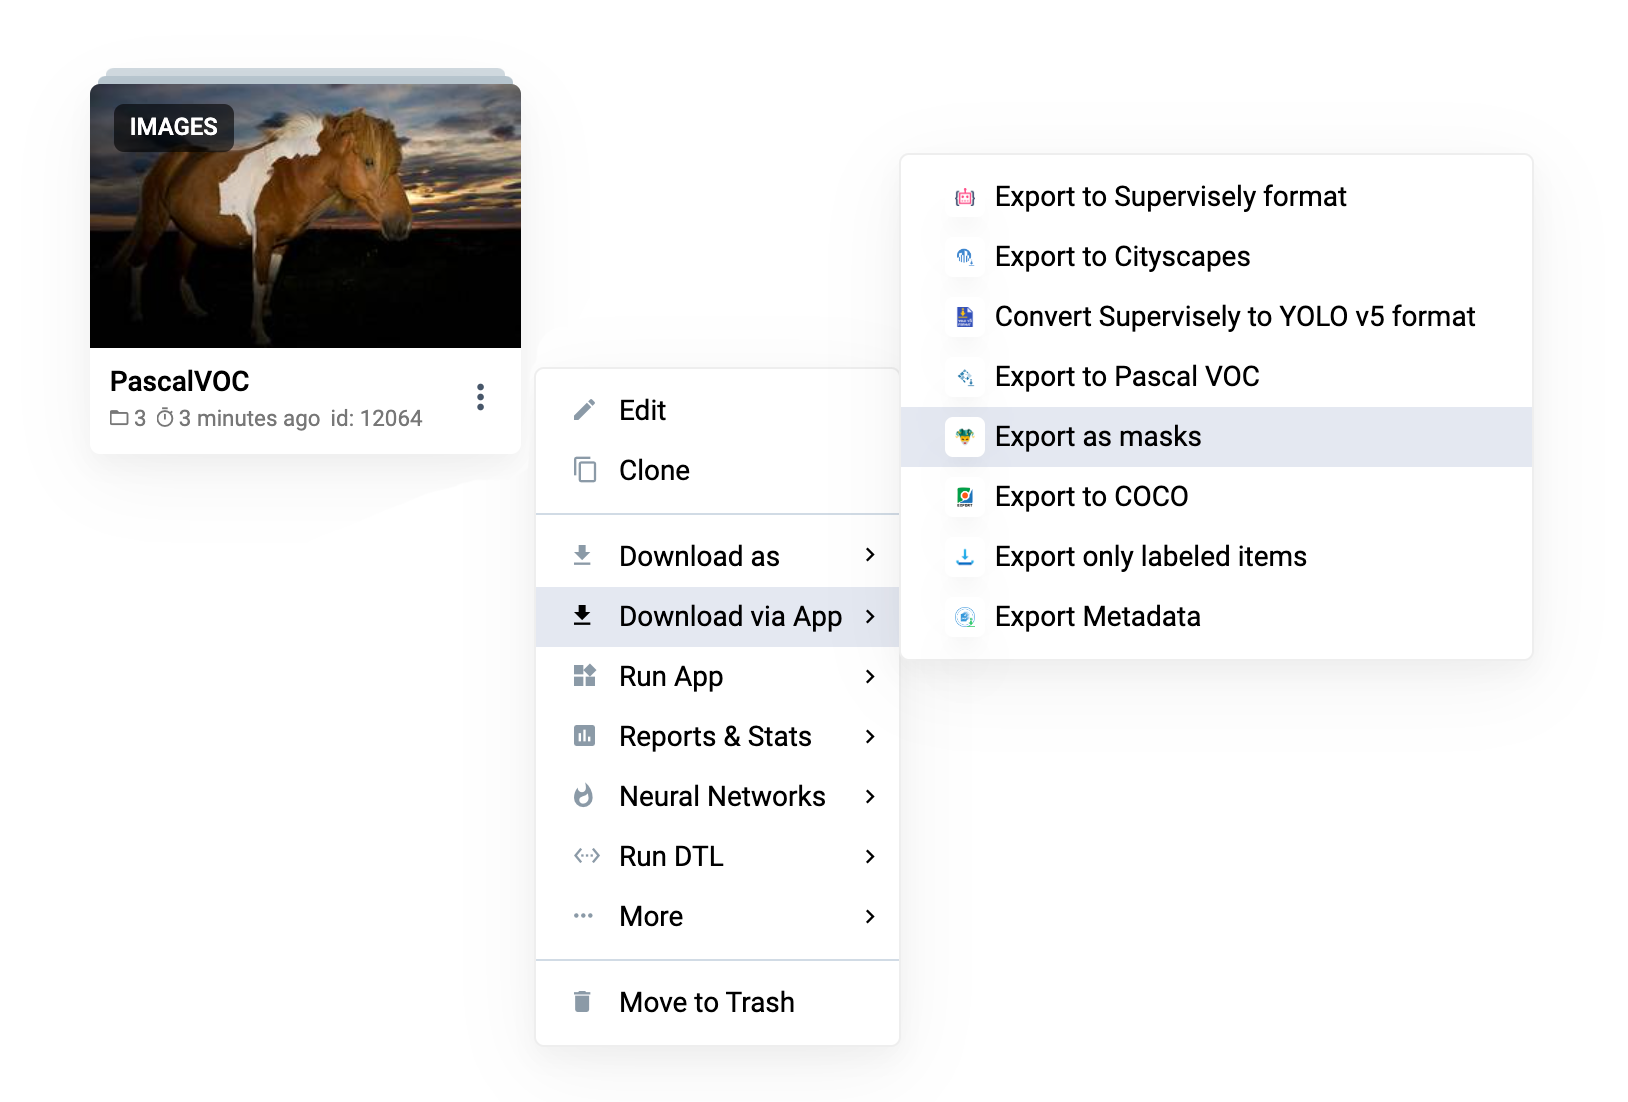Click the COCO export icon

963,496
